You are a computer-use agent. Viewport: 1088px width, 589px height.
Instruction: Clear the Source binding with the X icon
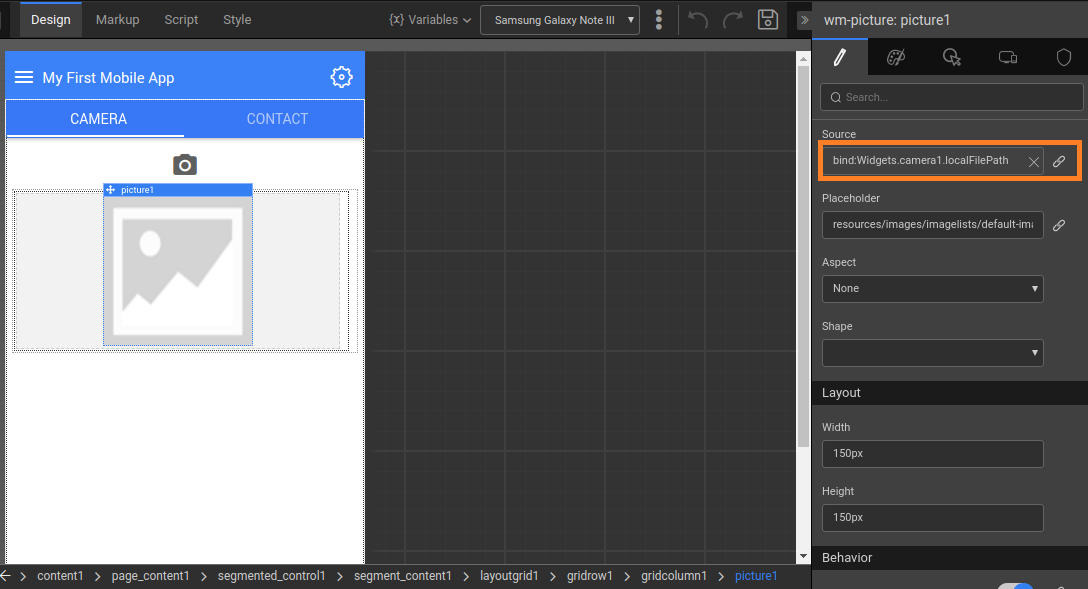click(1033, 160)
